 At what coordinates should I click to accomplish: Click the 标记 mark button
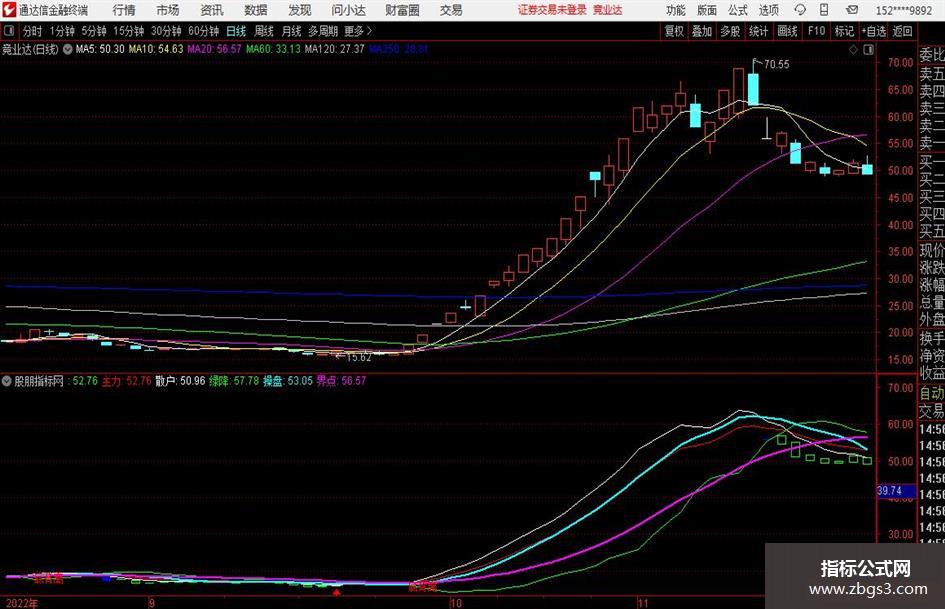click(844, 31)
